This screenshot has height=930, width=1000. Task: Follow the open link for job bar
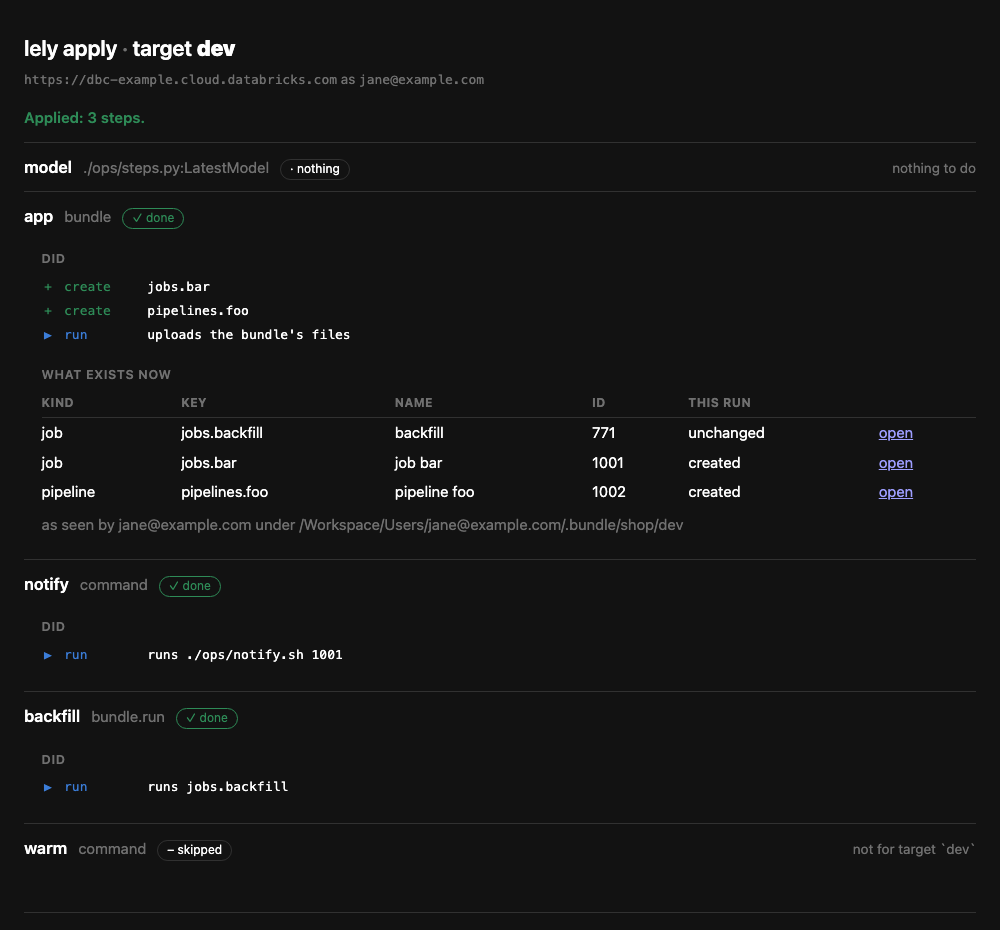point(895,463)
